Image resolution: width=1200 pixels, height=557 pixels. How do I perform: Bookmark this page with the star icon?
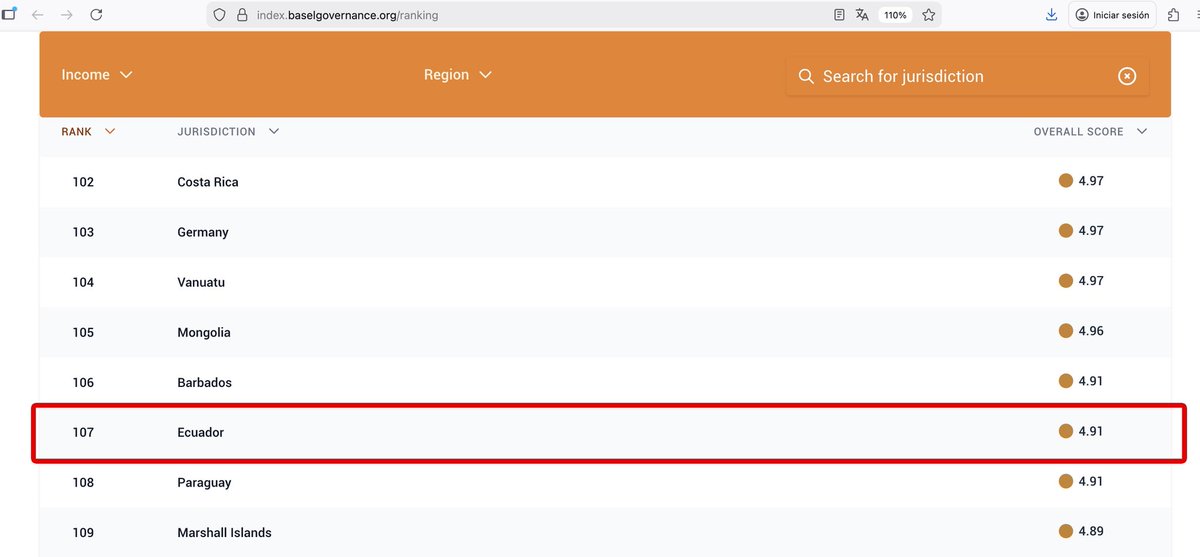[x=929, y=15]
